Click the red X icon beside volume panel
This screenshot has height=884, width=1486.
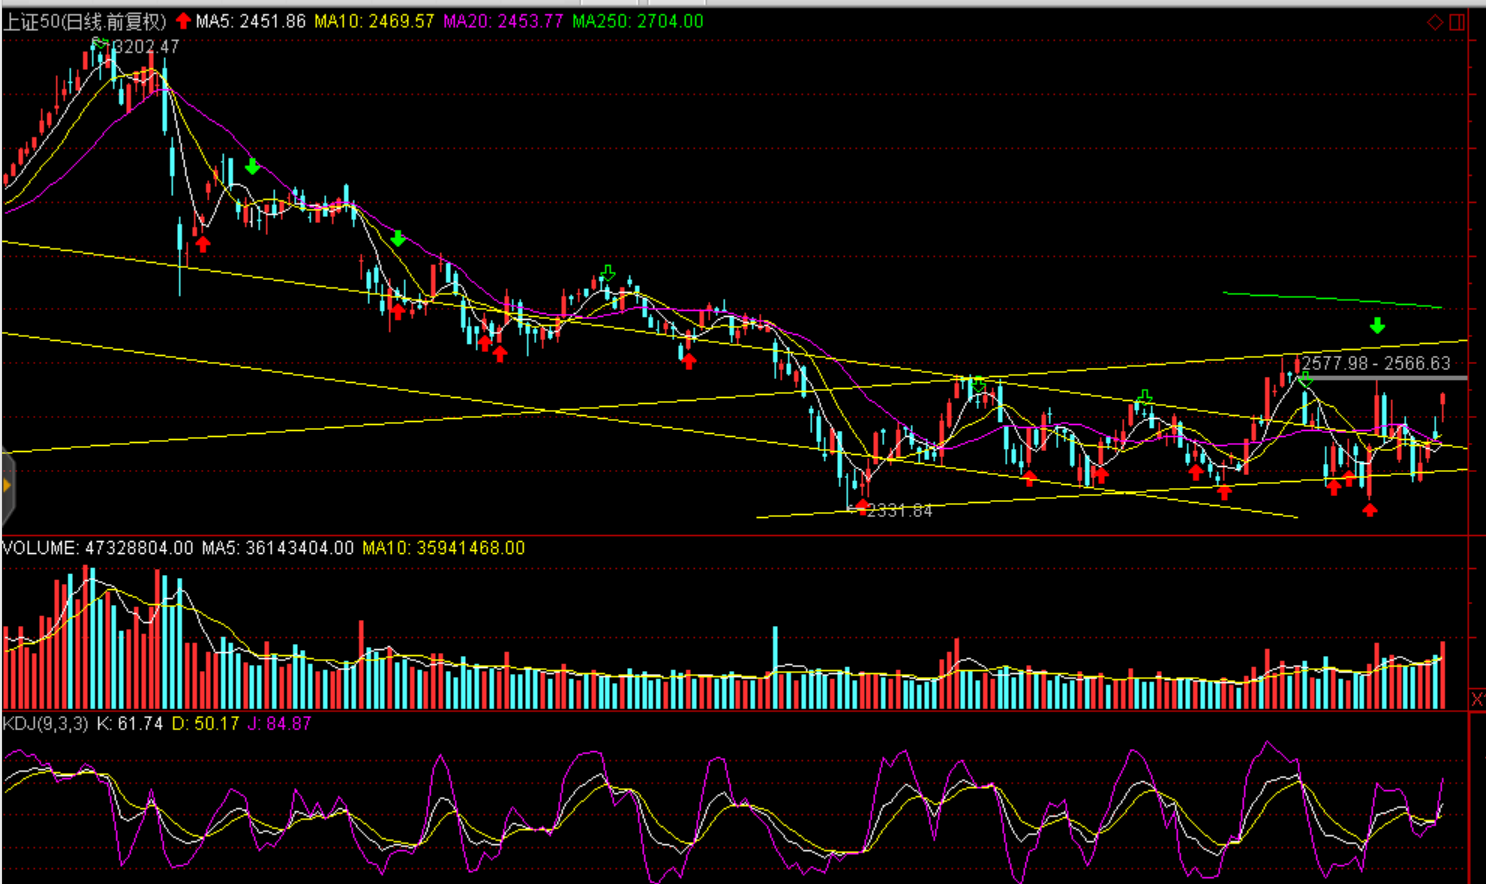pos(1477,698)
